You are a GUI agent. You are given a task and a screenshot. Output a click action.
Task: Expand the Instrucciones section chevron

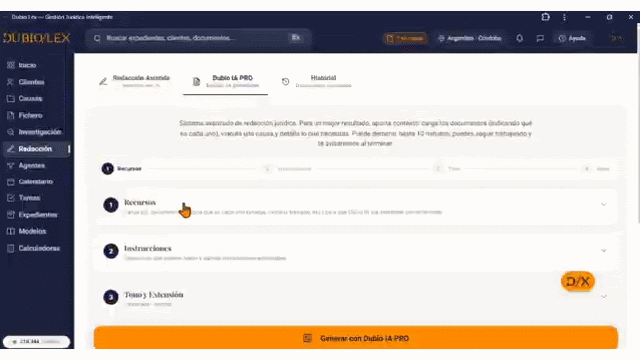(x=603, y=251)
